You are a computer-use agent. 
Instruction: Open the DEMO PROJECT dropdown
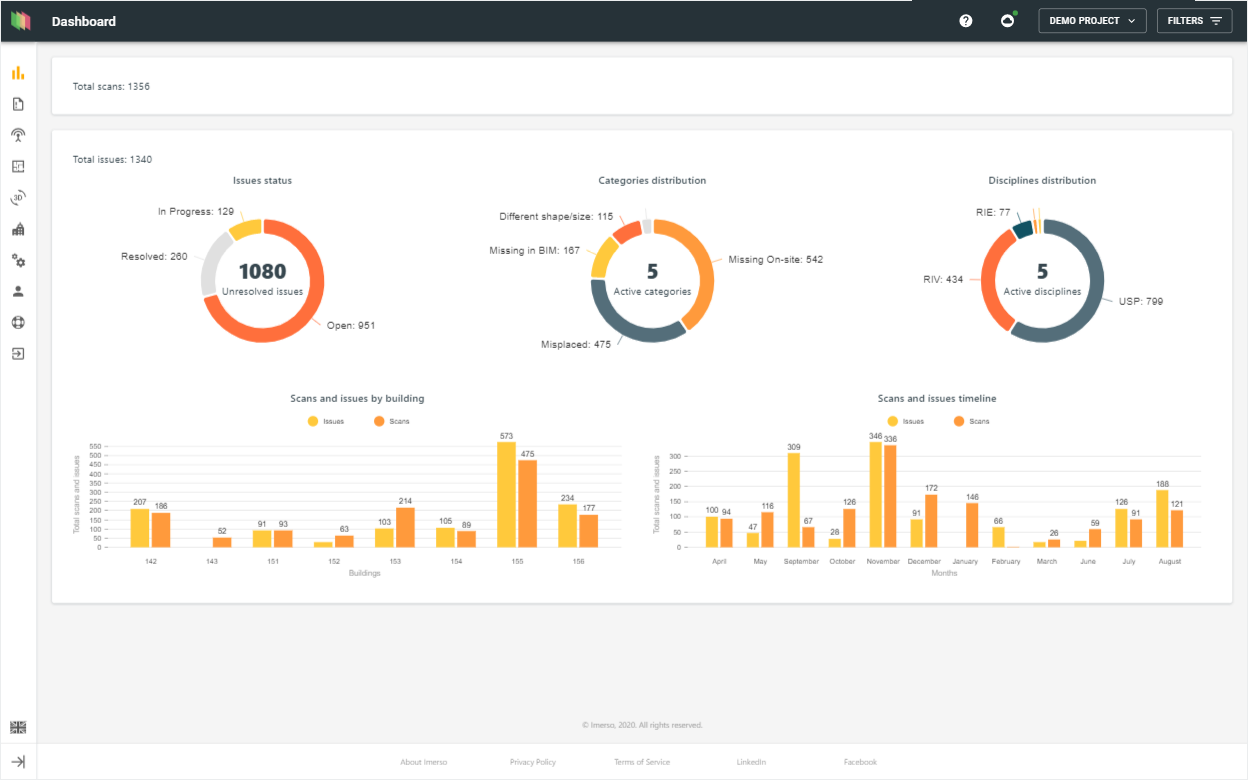click(1092, 20)
